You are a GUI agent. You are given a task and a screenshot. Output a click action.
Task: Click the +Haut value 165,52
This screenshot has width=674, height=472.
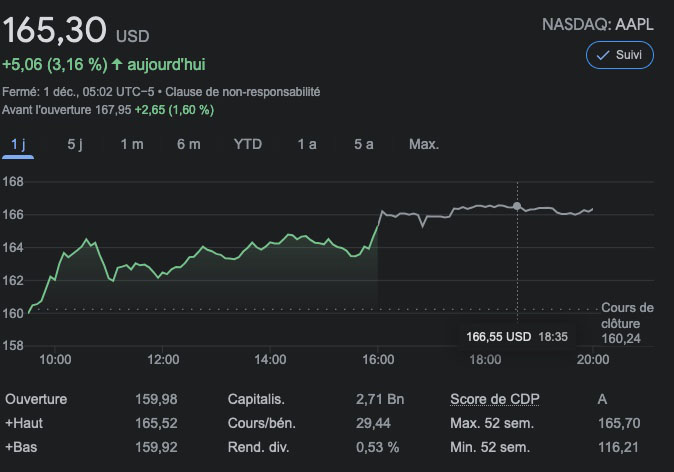[x=156, y=423]
